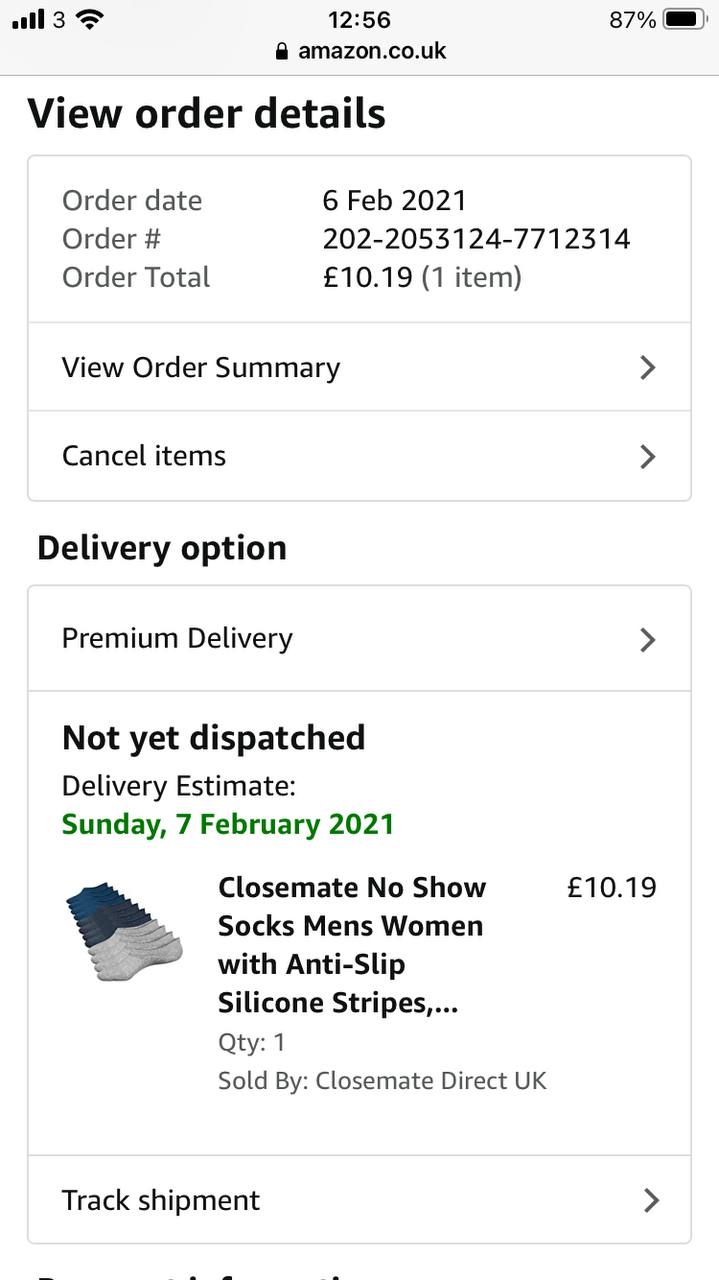Open Track shipment
This screenshot has width=719, height=1280.
(x=161, y=1200)
